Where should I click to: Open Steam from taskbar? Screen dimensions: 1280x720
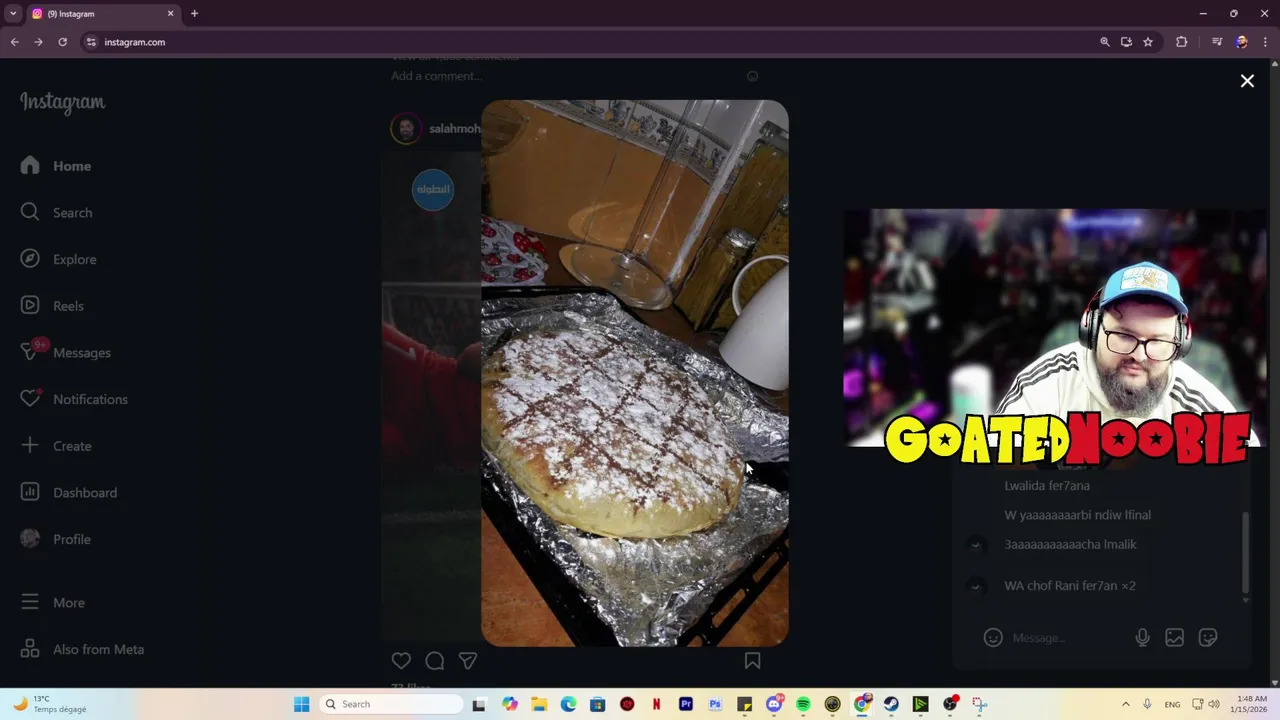coord(891,704)
